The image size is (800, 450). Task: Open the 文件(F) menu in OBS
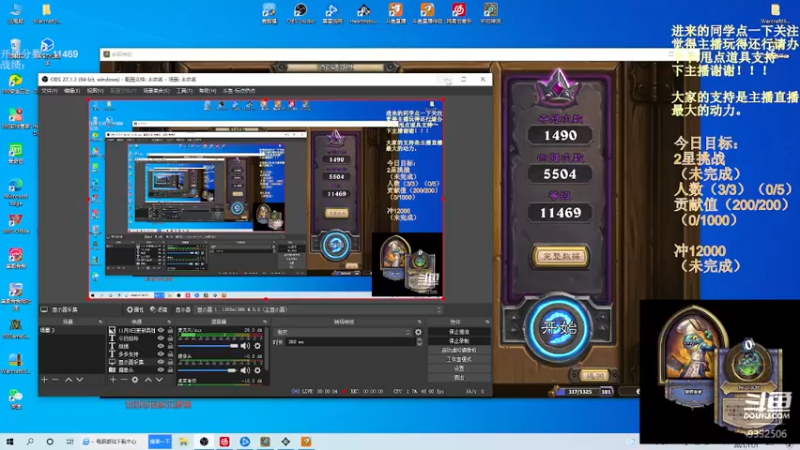pos(49,91)
